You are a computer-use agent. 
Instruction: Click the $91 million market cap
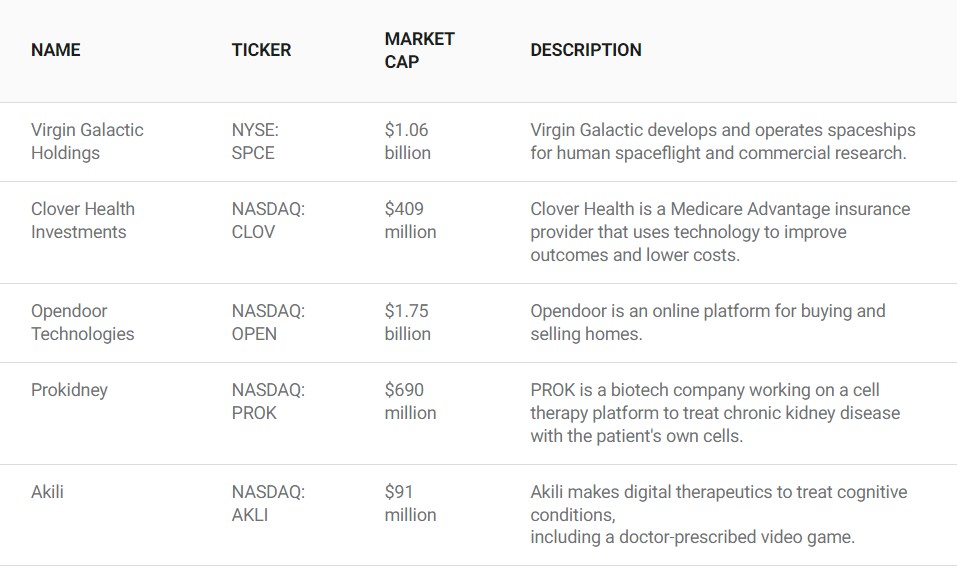[410, 503]
